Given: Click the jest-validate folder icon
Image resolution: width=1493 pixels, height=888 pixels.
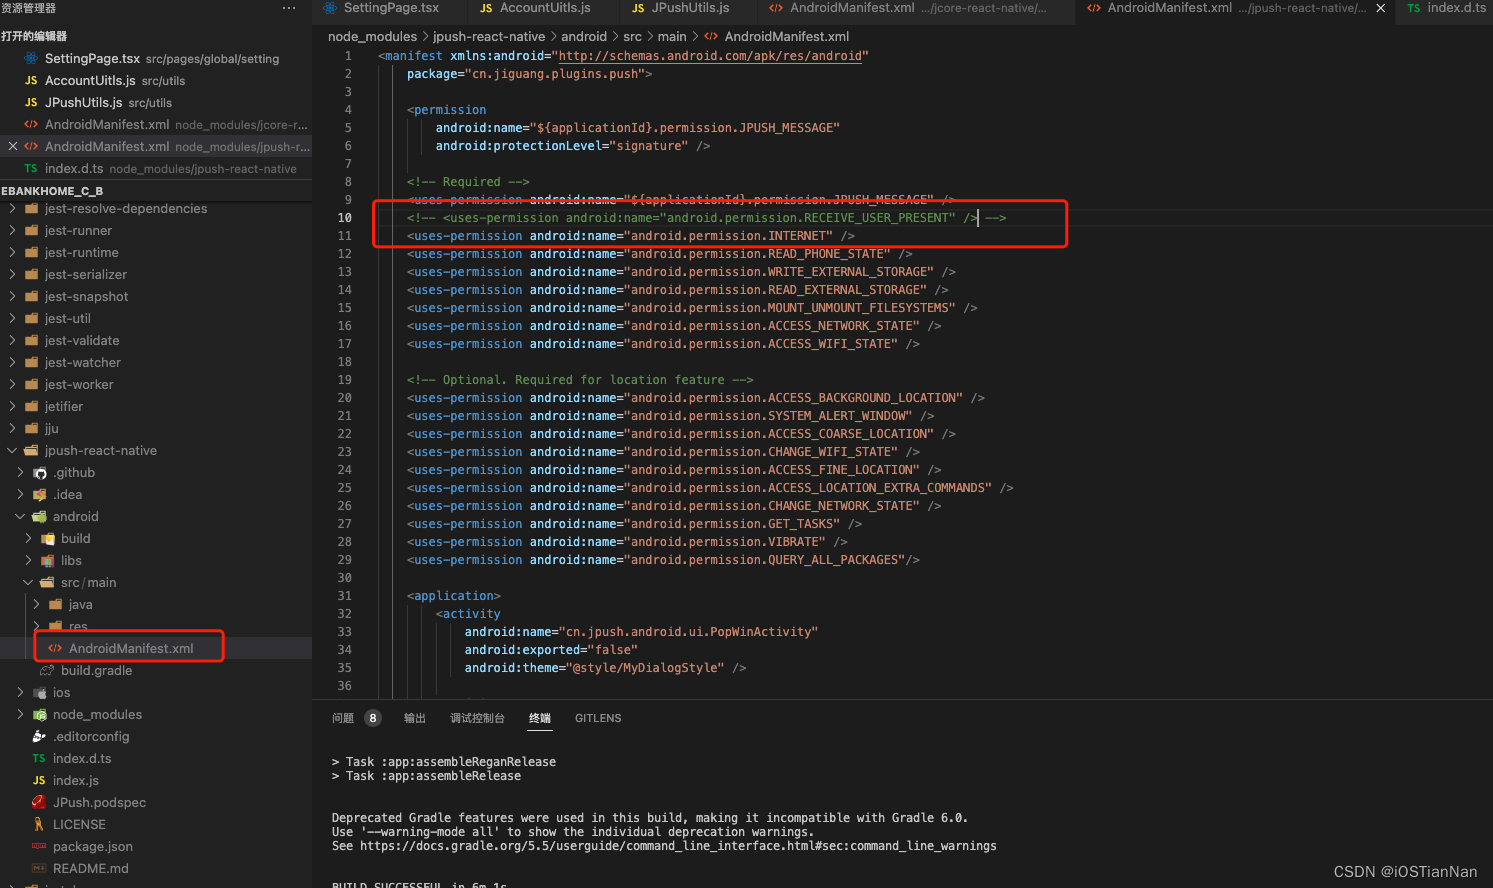Looking at the screenshot, I should point(31,341).
